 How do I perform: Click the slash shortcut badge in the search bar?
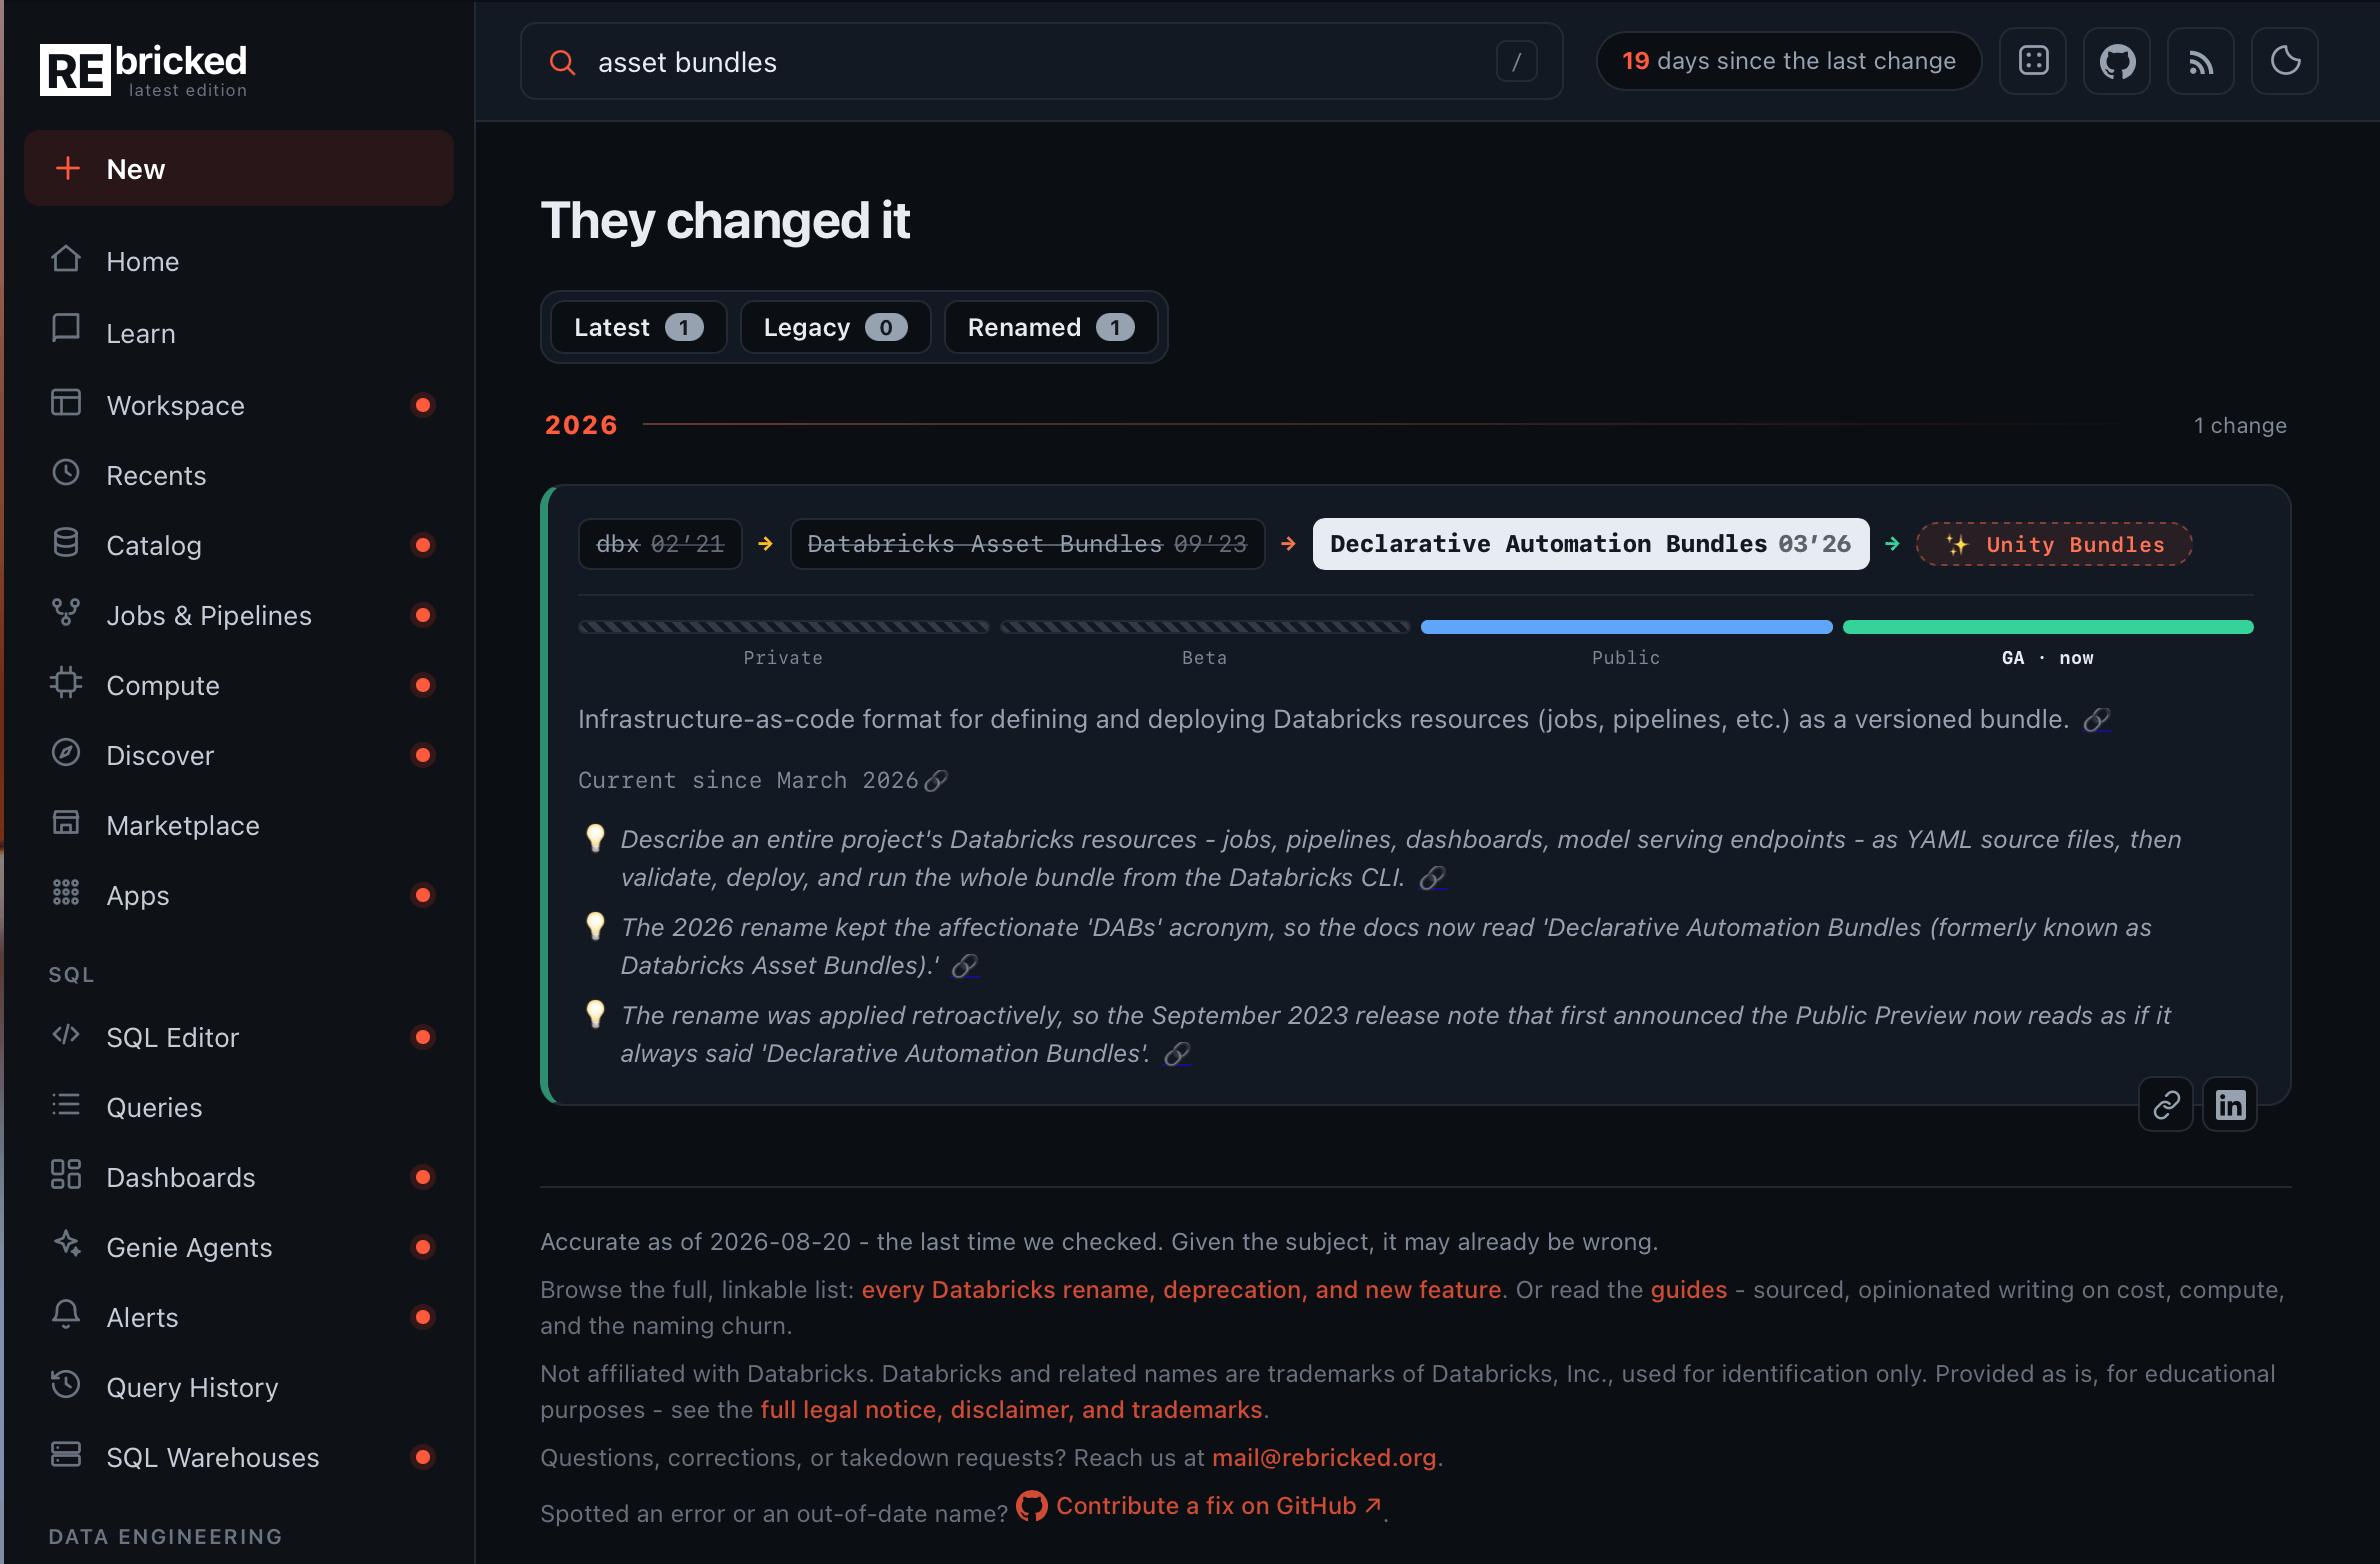point(1516,62)
